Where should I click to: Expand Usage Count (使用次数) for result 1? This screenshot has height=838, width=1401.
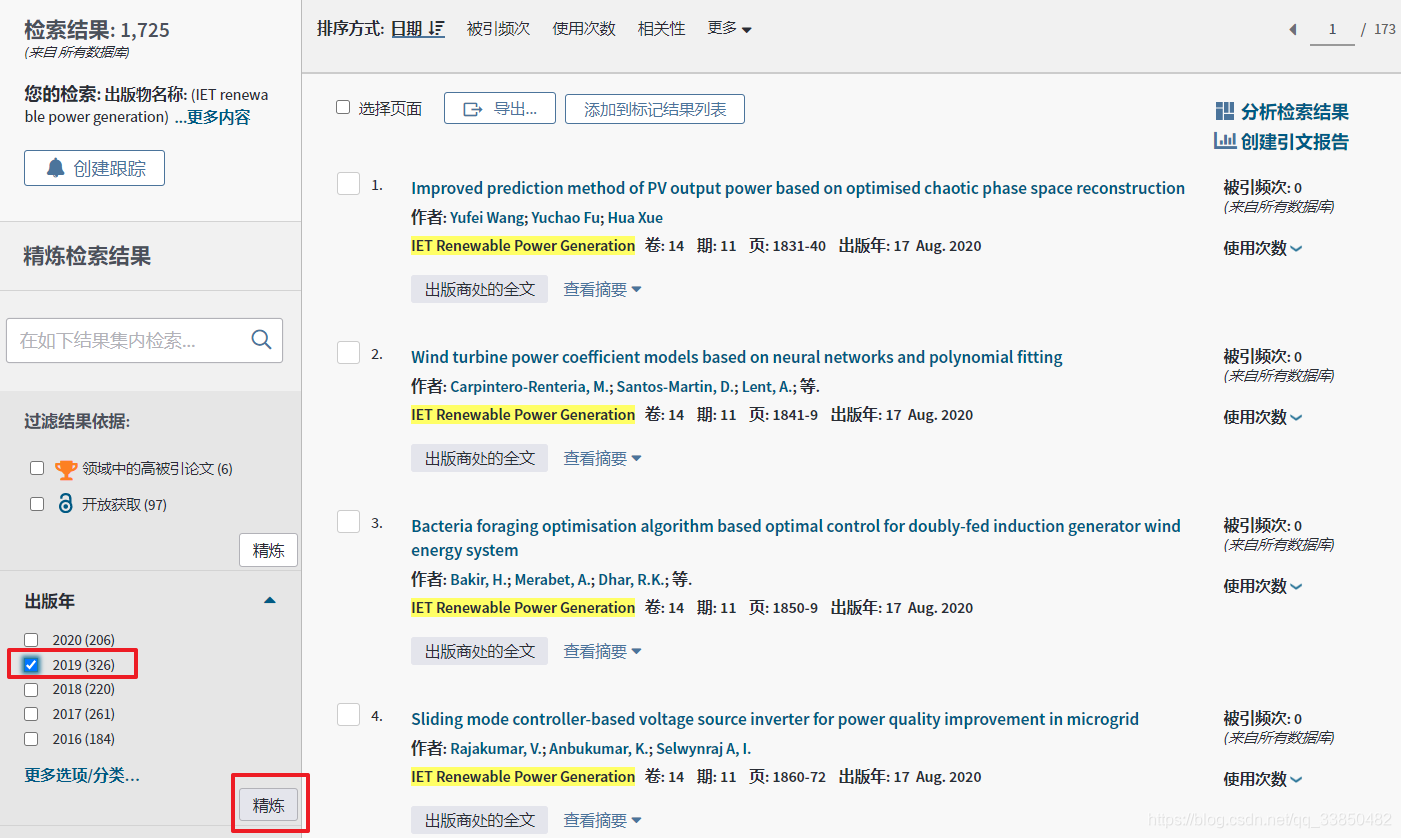pos(1263,248)
